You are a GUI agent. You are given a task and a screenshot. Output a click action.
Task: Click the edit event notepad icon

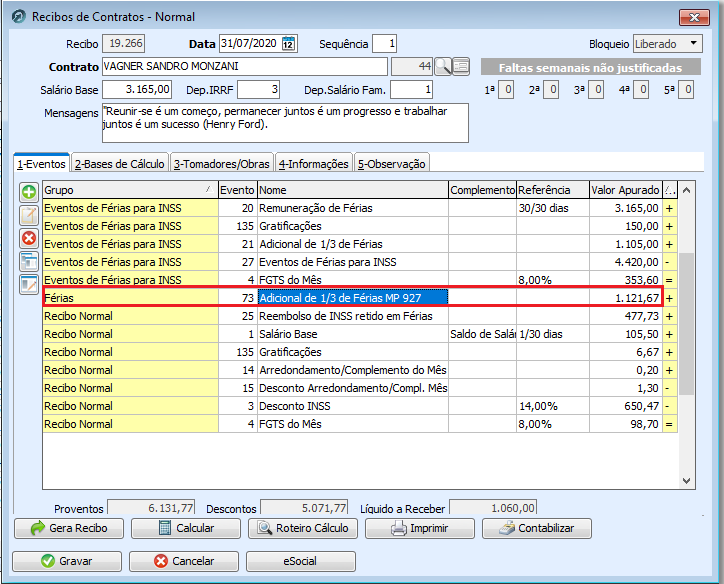click(29, 215)
